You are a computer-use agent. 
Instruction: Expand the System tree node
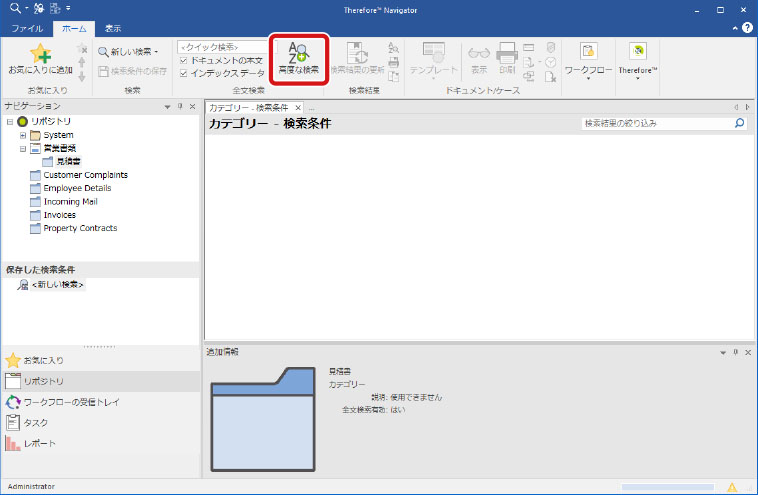pos(23,135)
